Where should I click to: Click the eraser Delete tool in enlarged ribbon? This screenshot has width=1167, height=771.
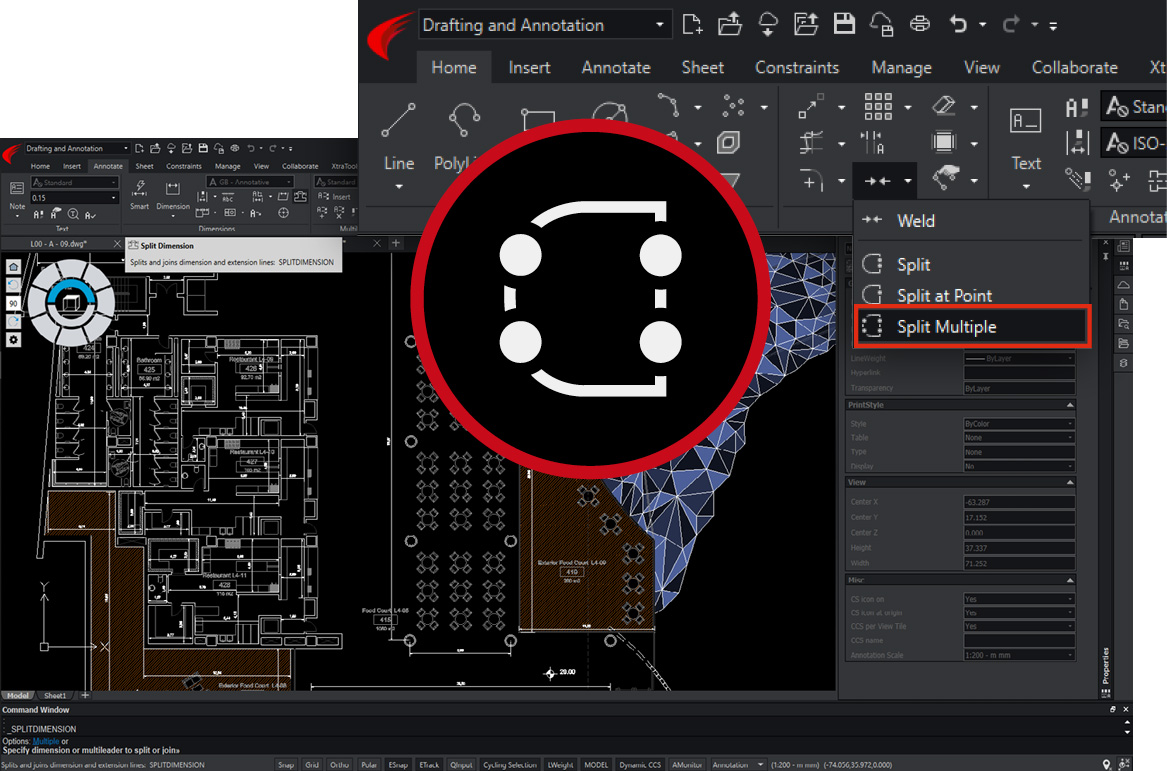pos(944,106)
